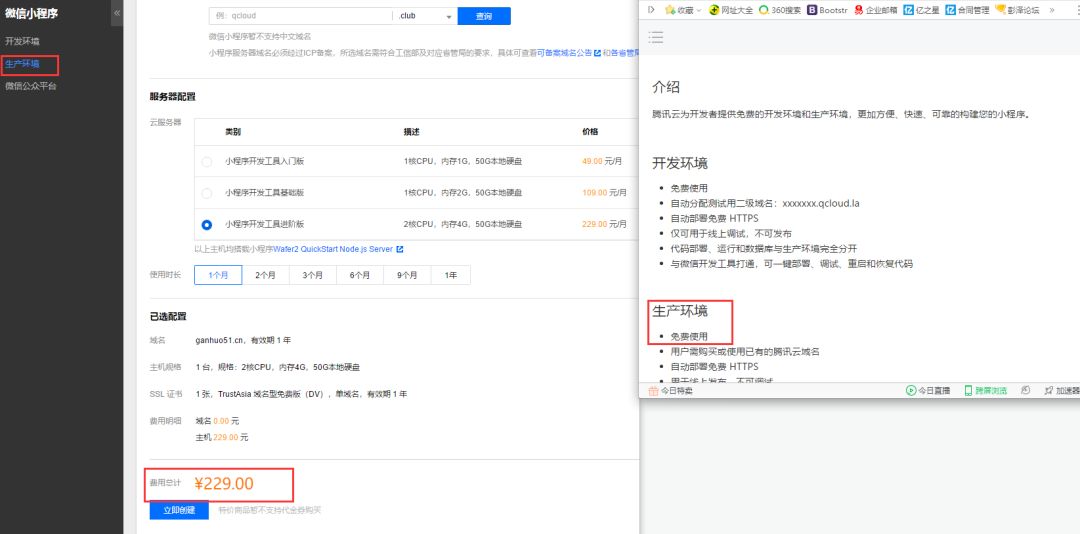This screenshot has height=534, width=1080.
Task: Choose the 1年 duration option
Action: [450, 275]
